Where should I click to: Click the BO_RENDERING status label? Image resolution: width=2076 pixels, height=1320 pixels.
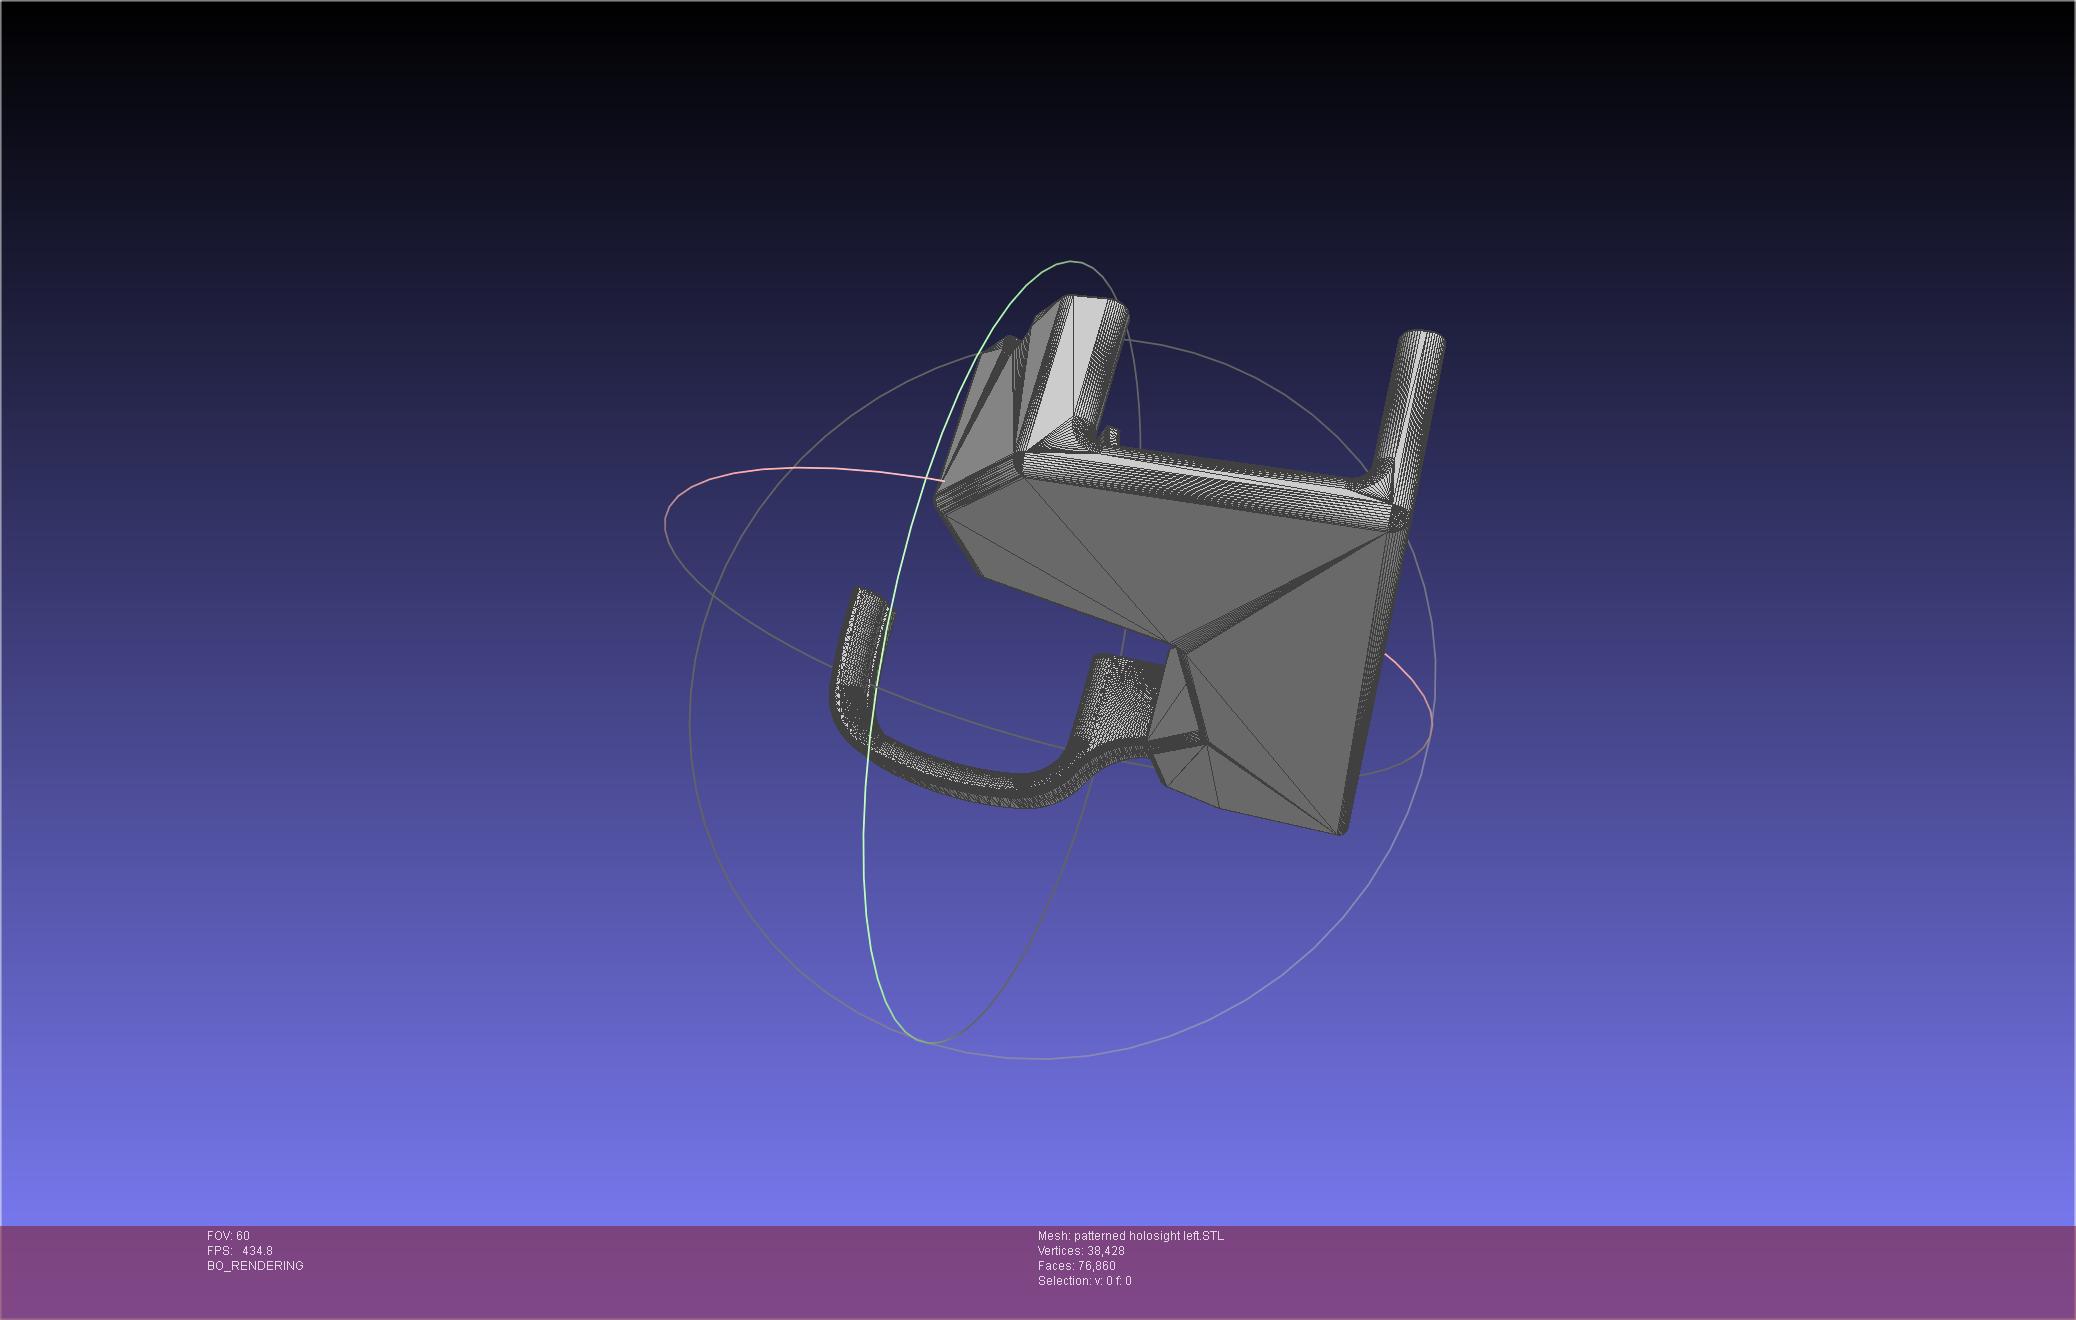pos(255,1266)
